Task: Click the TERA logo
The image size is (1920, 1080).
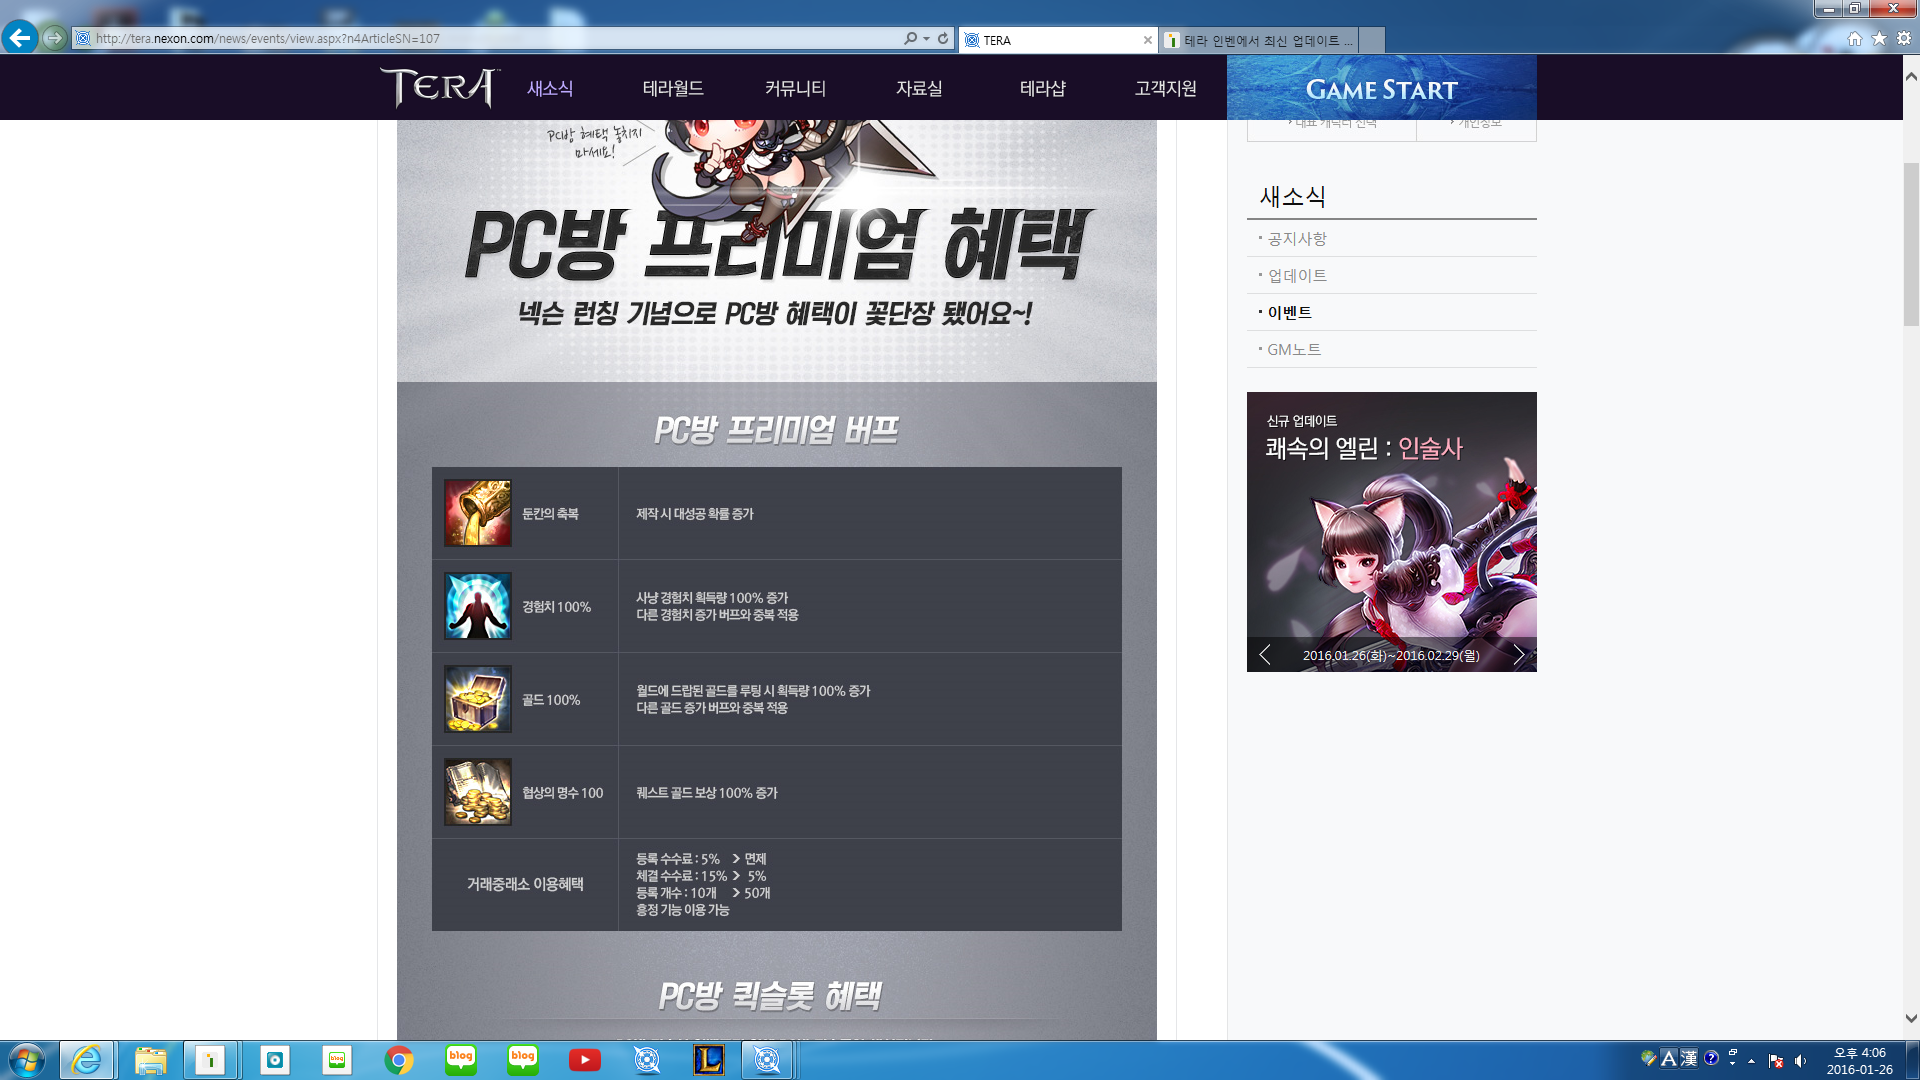Action: (439, 87)
